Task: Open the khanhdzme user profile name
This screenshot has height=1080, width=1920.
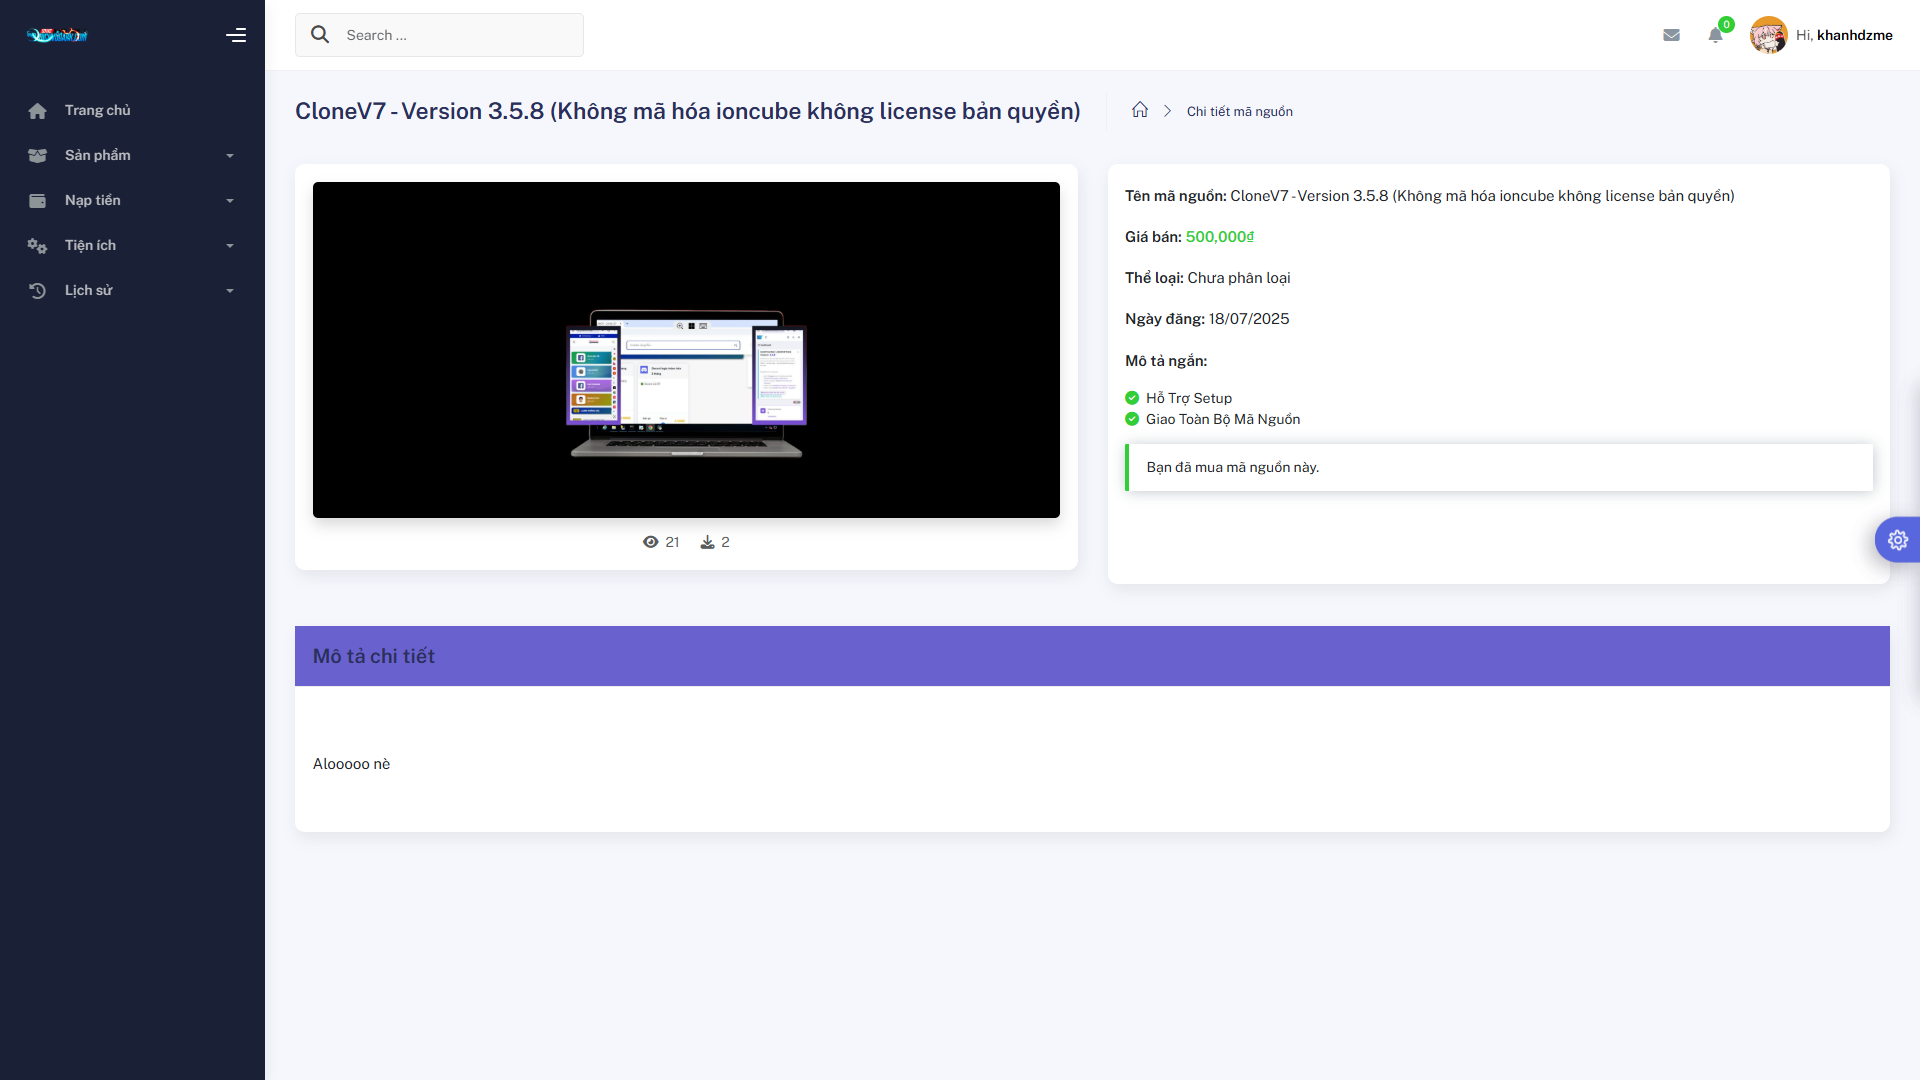Action: (x=1854, y=35)
